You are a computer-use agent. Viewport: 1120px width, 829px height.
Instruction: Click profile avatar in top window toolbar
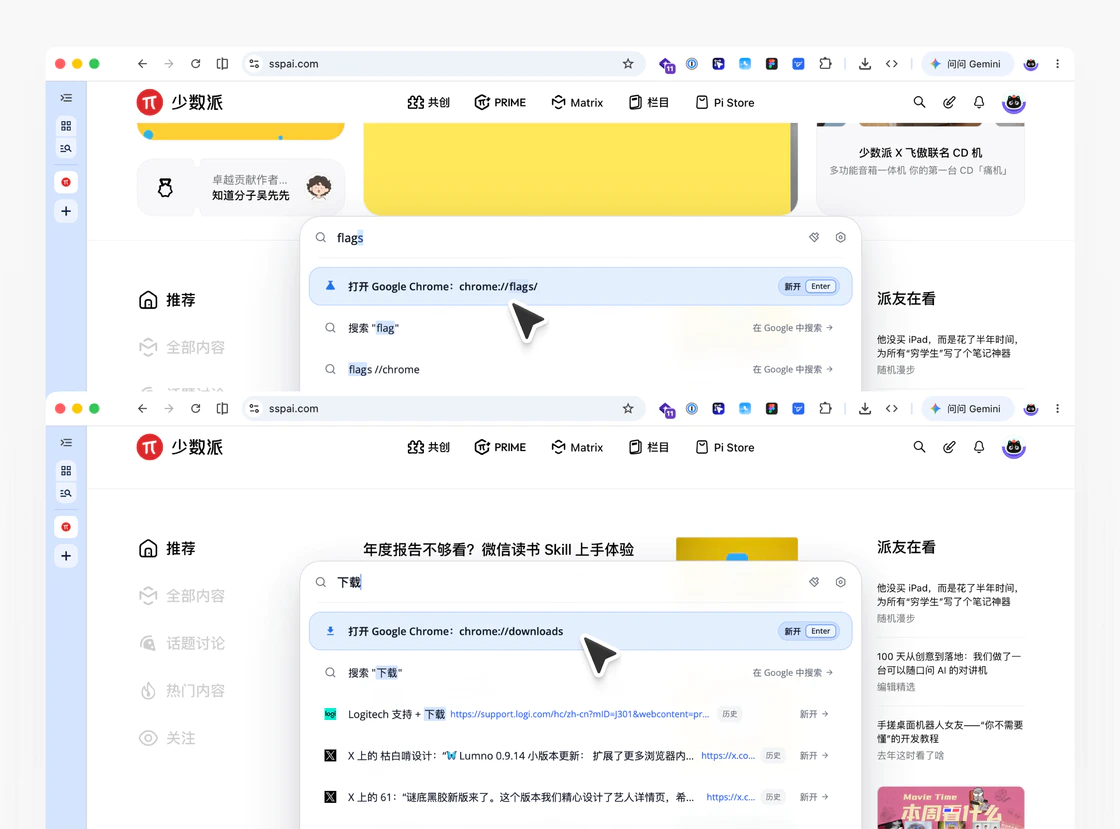pos(1031,64)
